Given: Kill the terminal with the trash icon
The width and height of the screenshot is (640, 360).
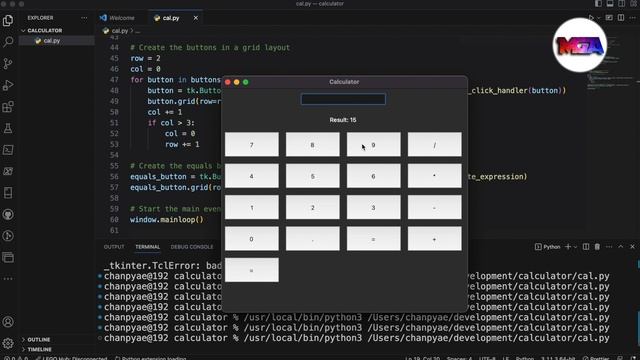Looking at the screenshot, I should [x=597, y=247].
